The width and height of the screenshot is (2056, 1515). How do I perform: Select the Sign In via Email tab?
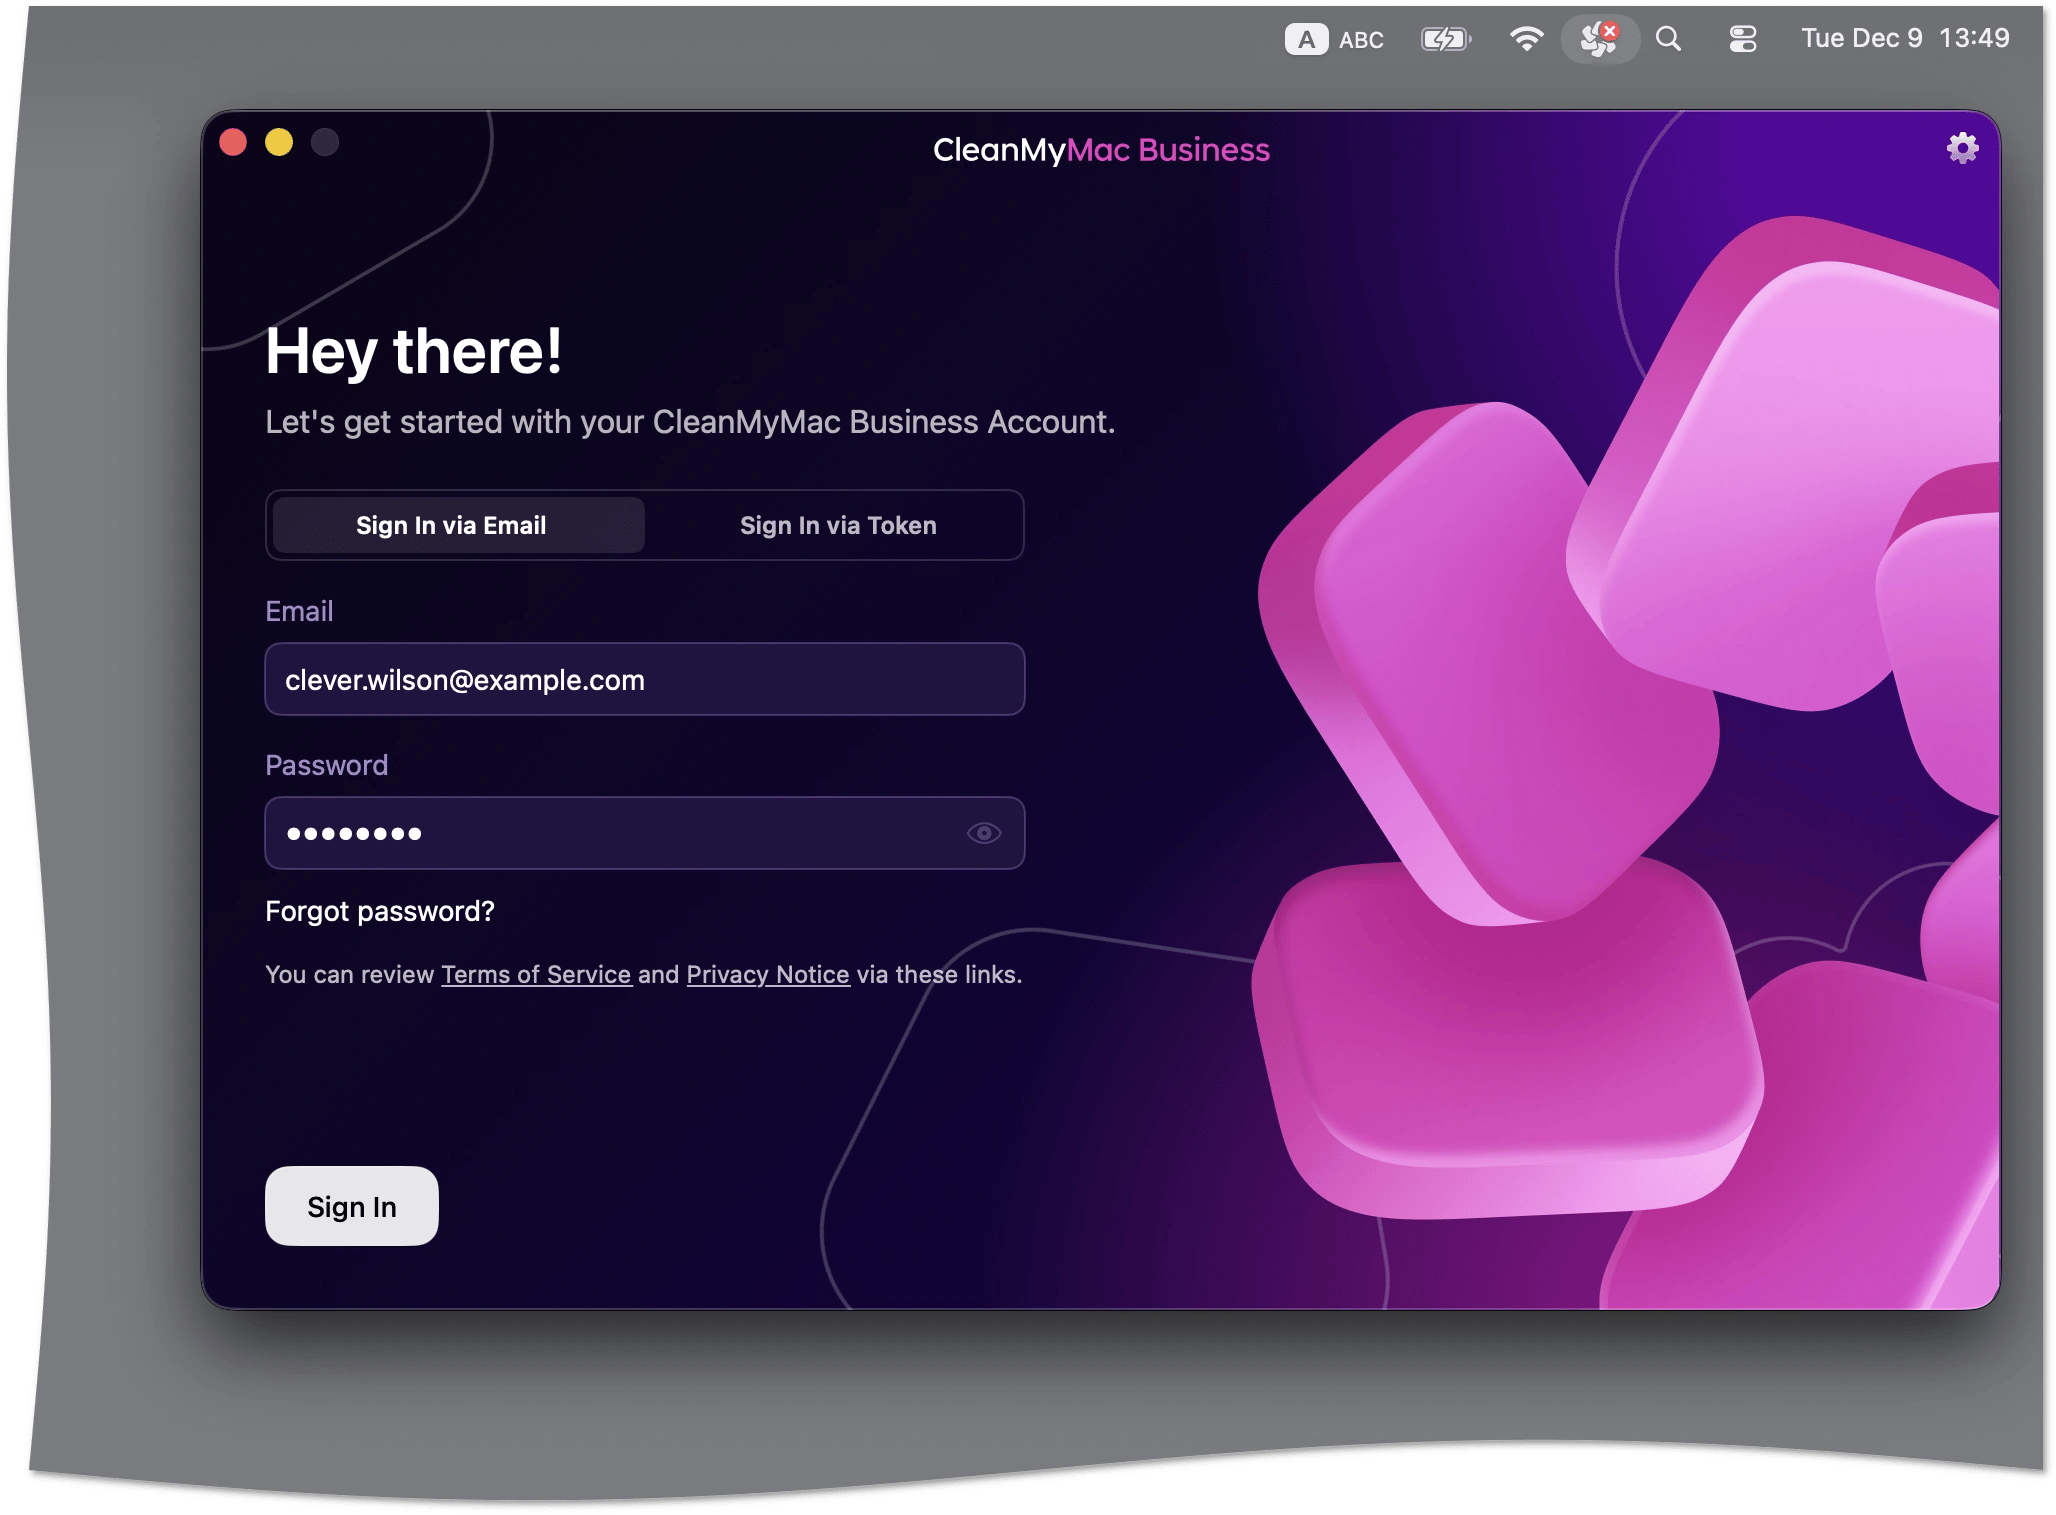453,525
